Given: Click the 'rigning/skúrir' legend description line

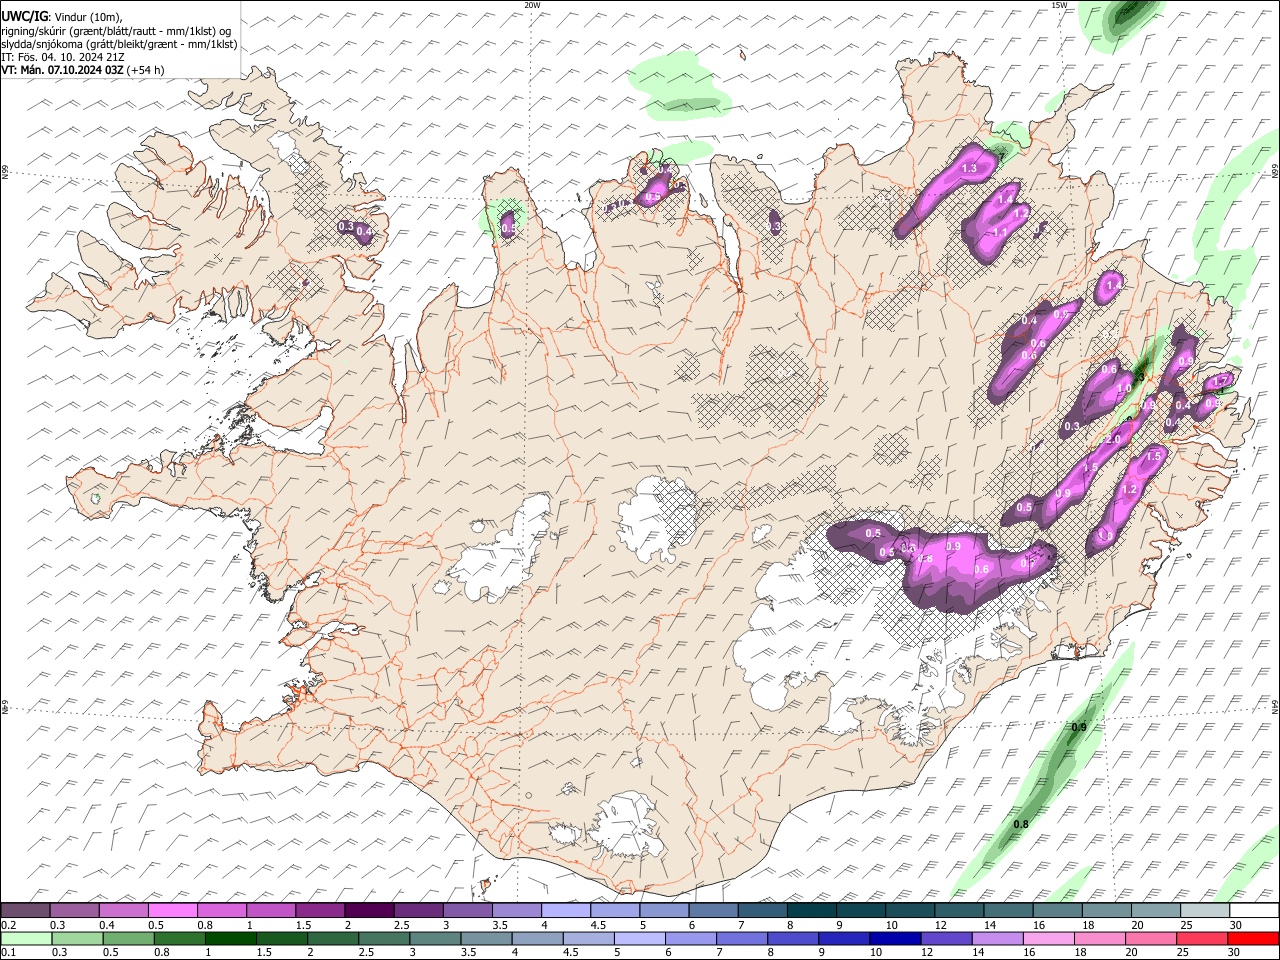Looking at the screenshot, I should point(115,30).
